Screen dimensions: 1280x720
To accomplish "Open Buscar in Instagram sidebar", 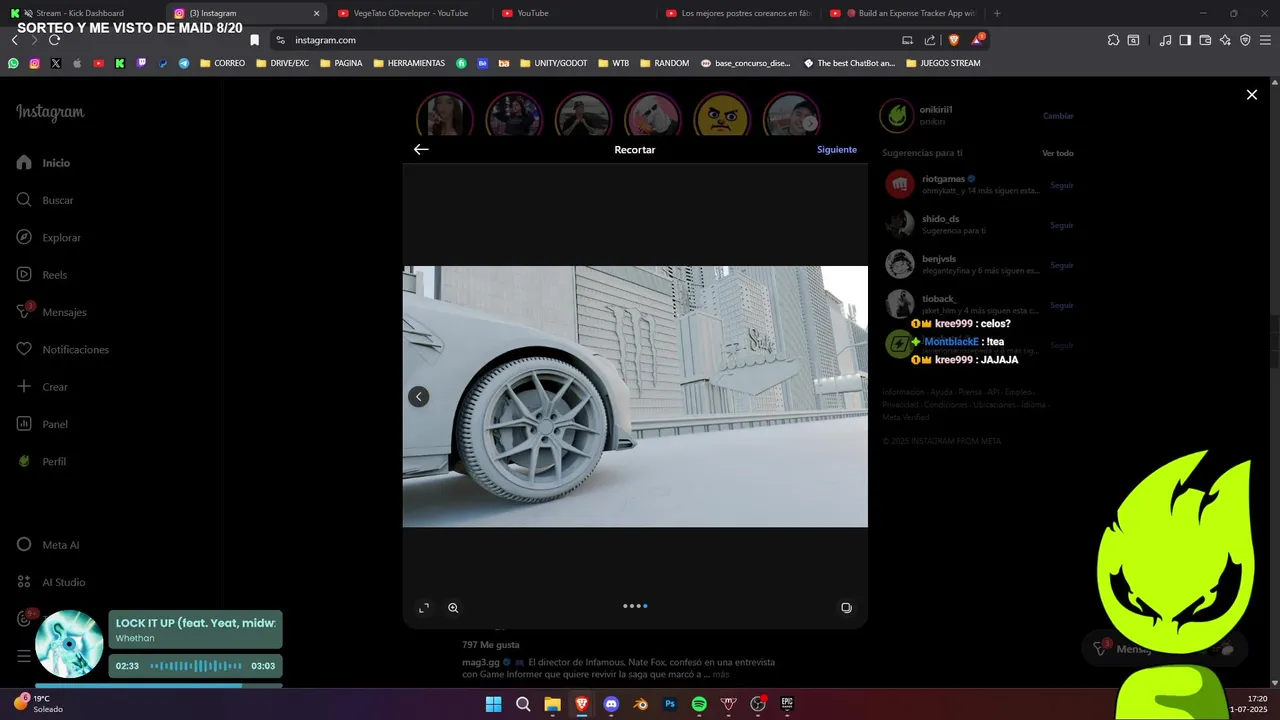I will click(x=46, y=200).
